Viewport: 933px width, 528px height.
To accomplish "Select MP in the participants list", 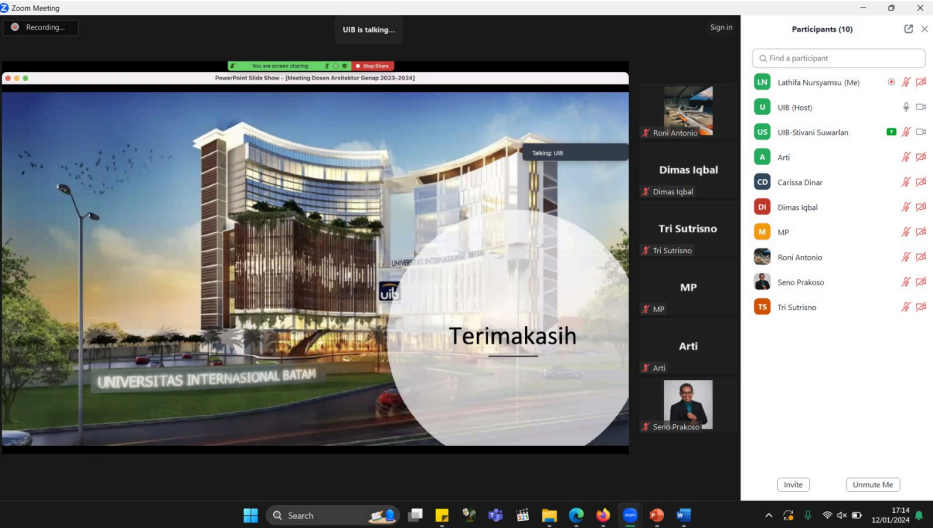I will click(838, 232).
